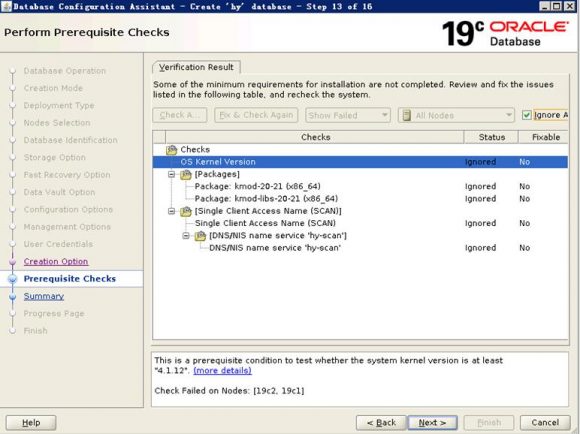Viewport: 580px width, 434px height.
Task: Collapse the [Packages] tree node
Action: pos(172,174)
